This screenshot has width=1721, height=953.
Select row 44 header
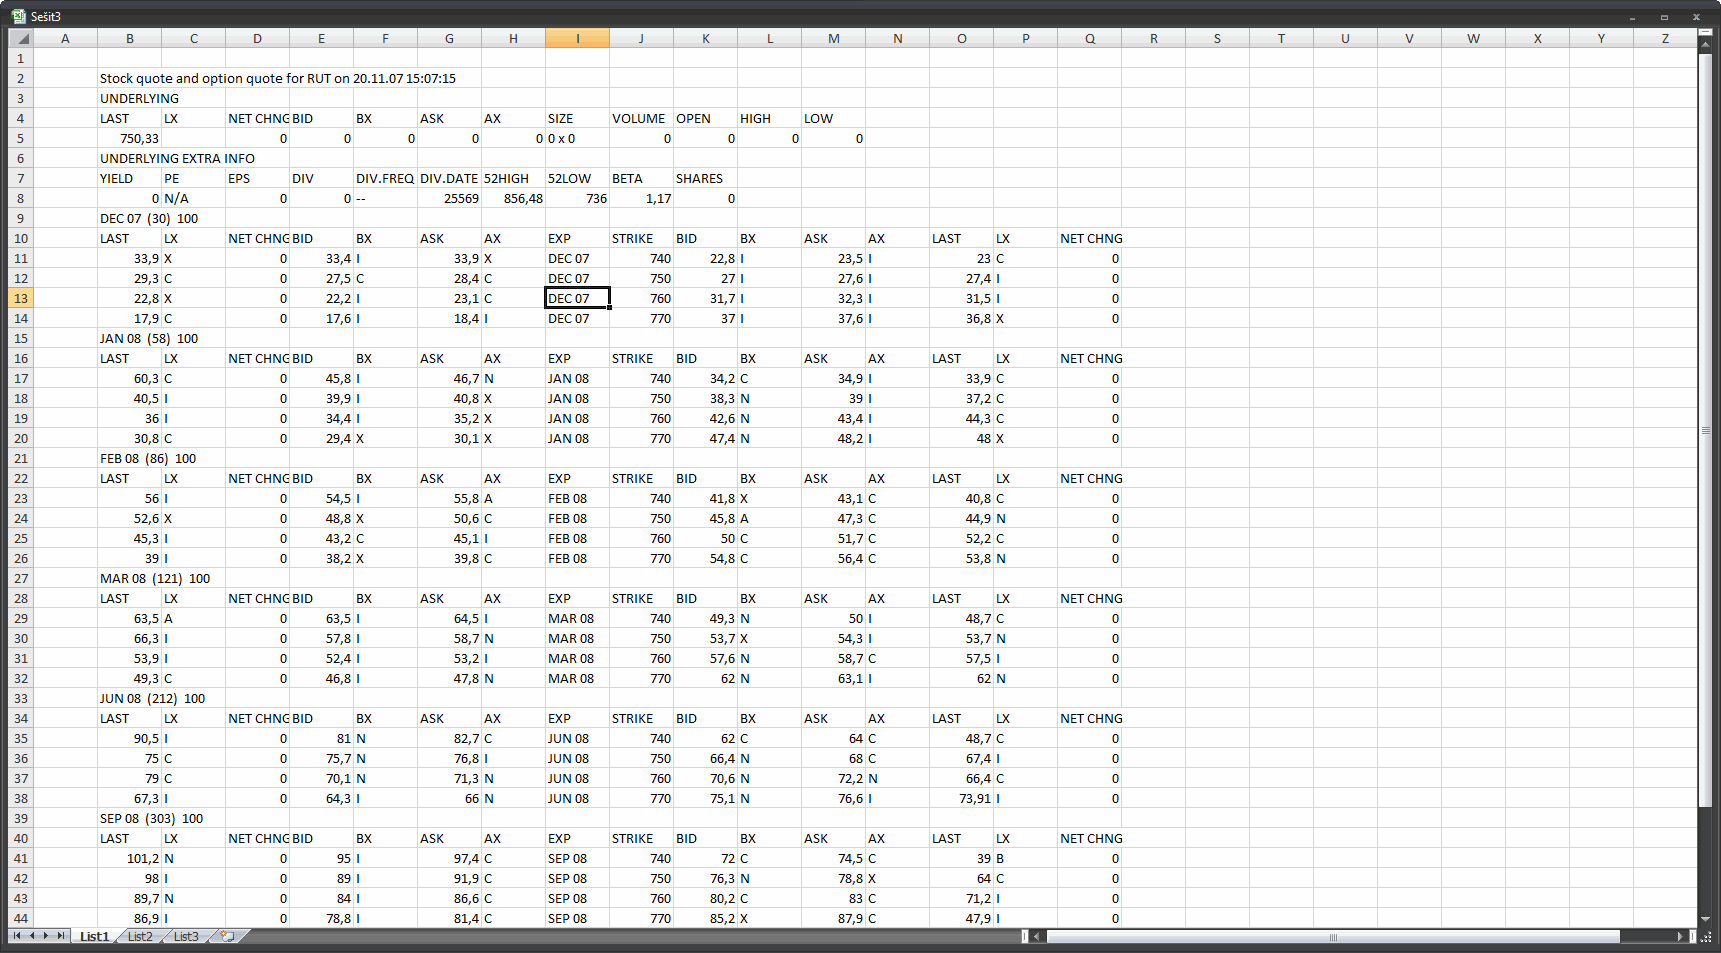(20, 918)
